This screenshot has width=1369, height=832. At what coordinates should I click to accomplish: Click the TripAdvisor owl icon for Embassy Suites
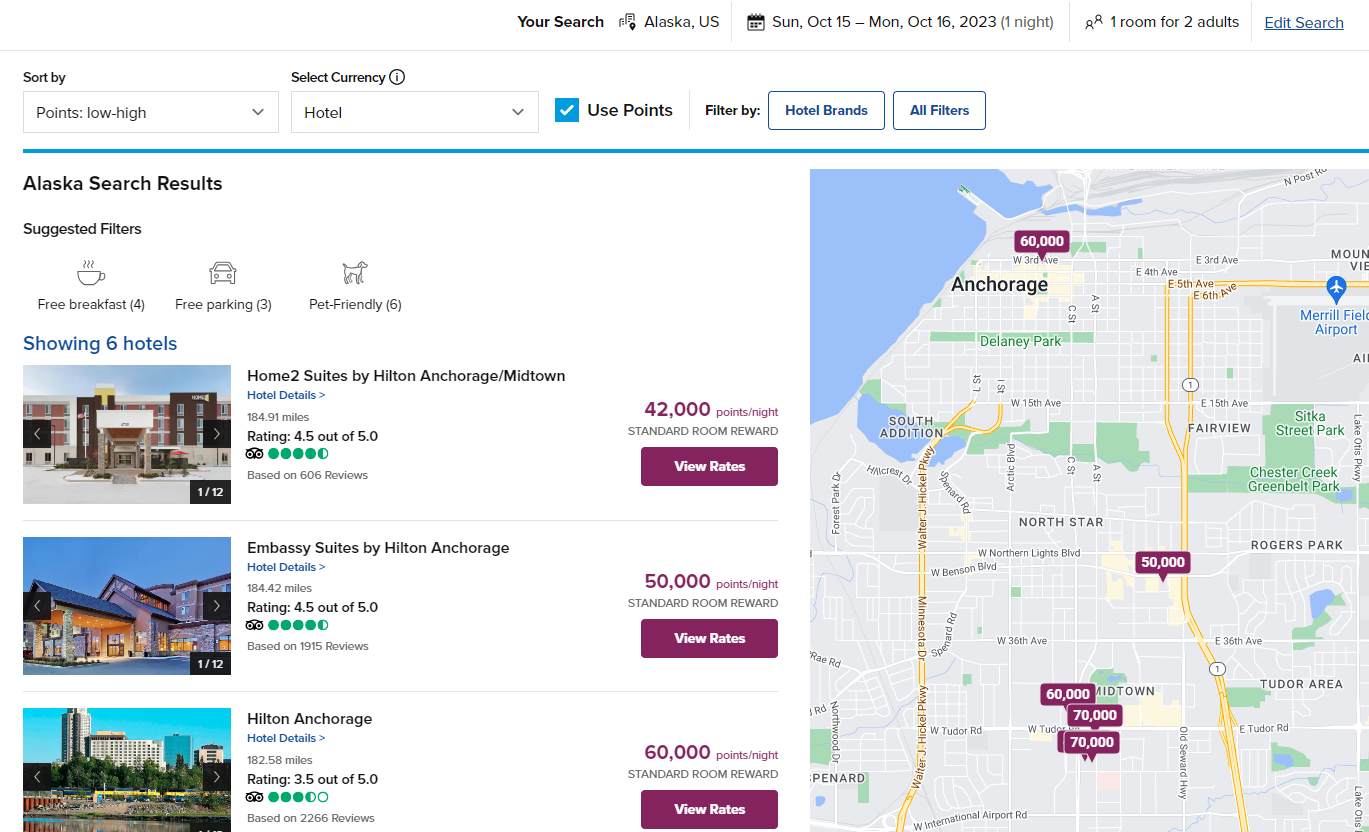click(x=255, y=624)
